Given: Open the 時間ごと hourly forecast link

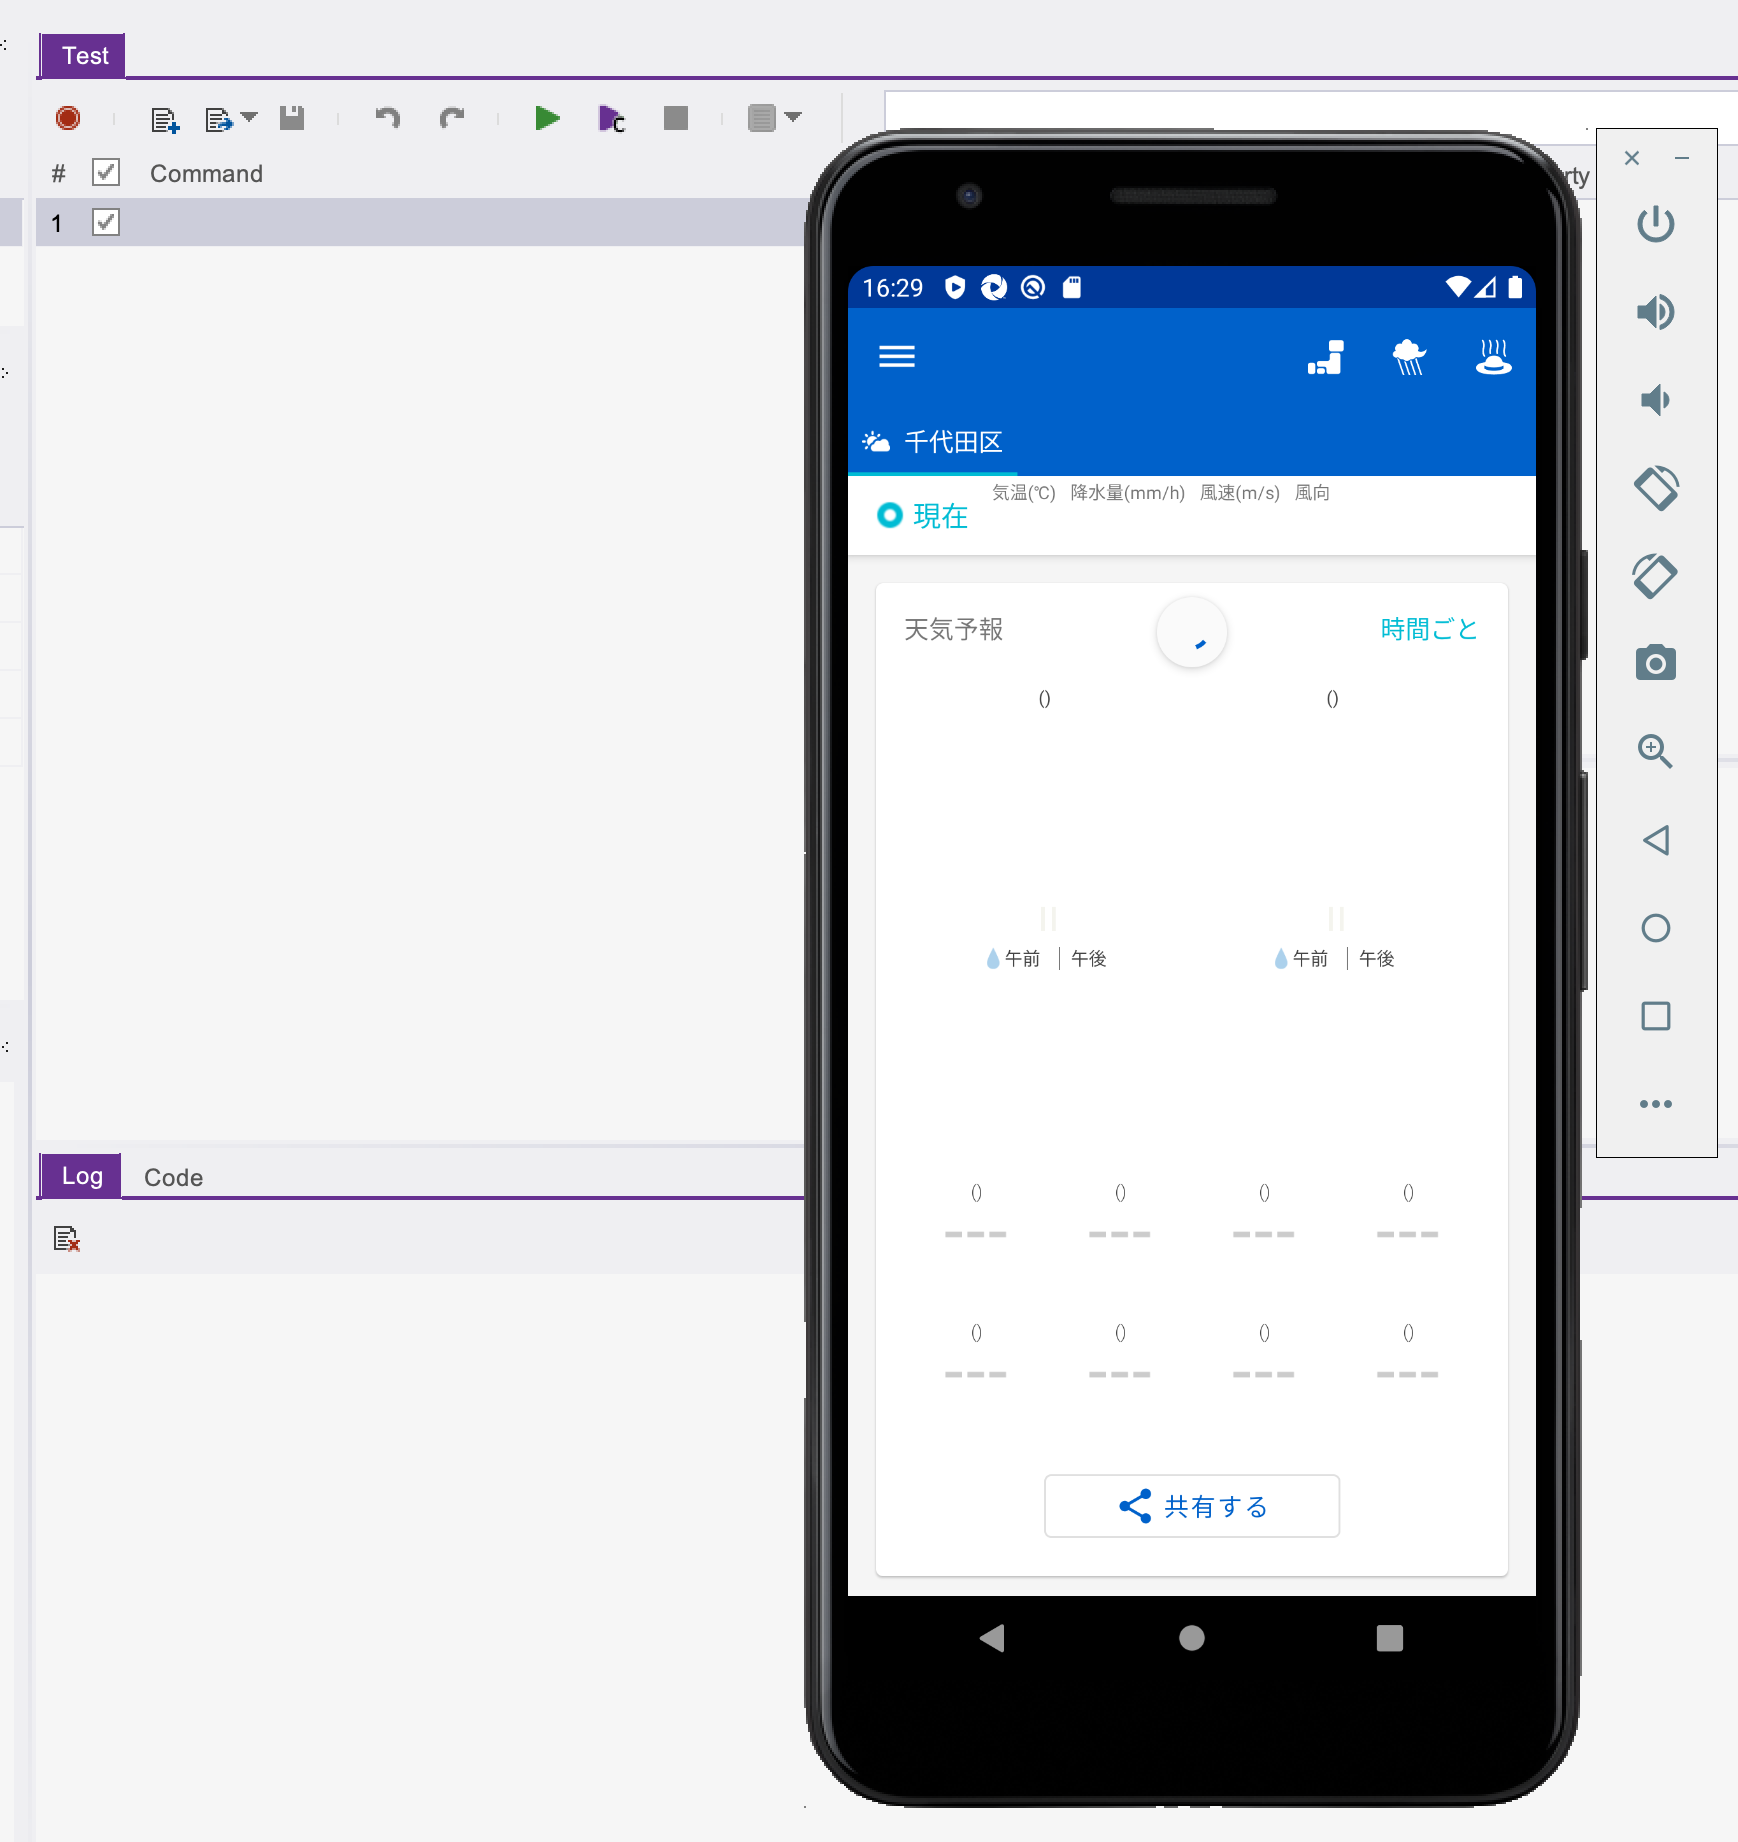Looking at the screenshot, I should tap(1429, 629).
